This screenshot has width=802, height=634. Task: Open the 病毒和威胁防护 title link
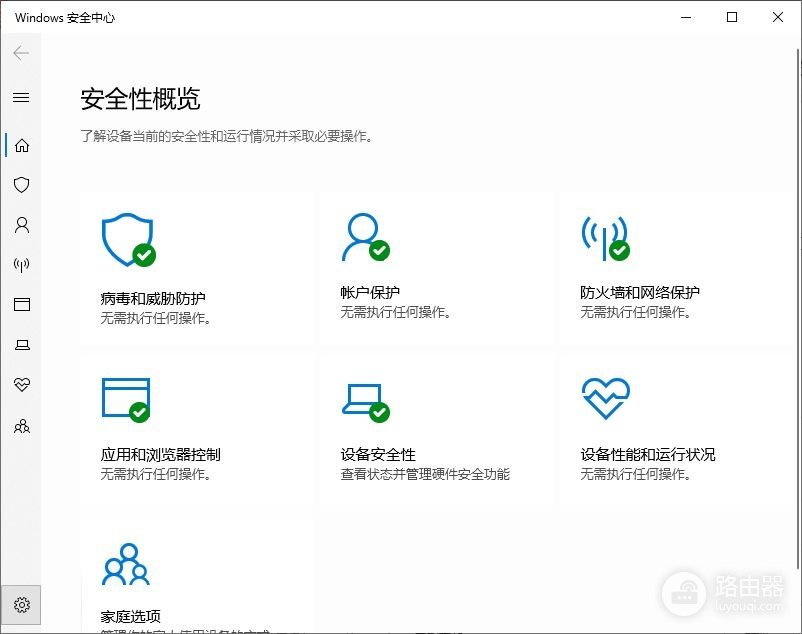tap(153, 298)
